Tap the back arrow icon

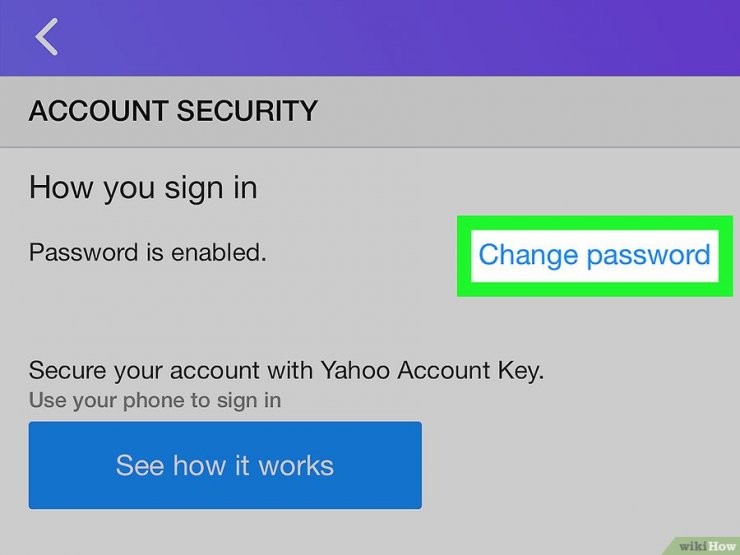[46, 37]
